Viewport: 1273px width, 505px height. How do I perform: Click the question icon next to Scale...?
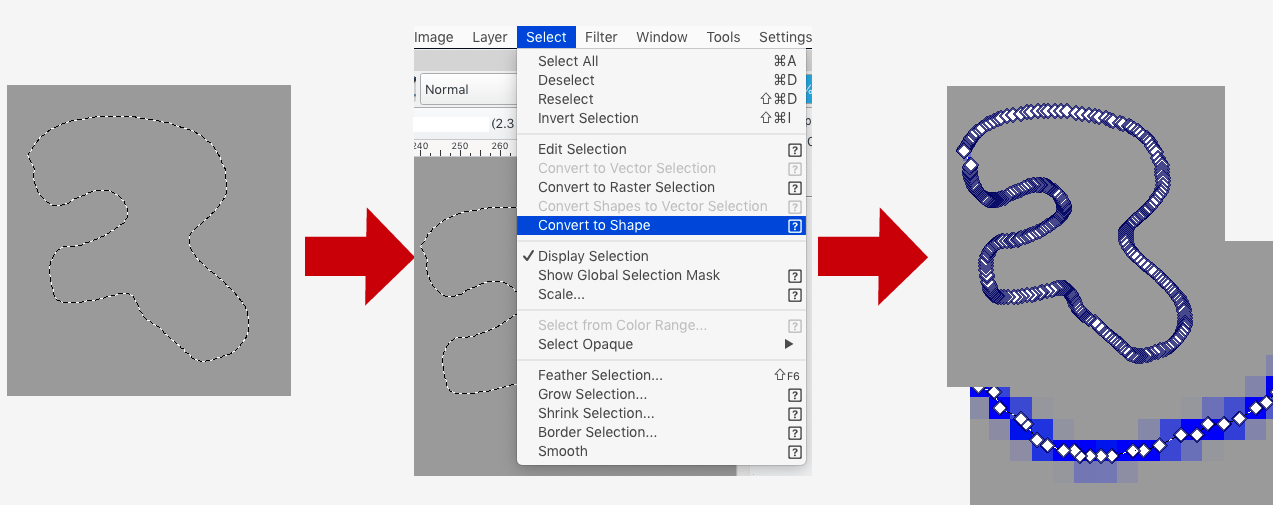(x=795, y=295)
